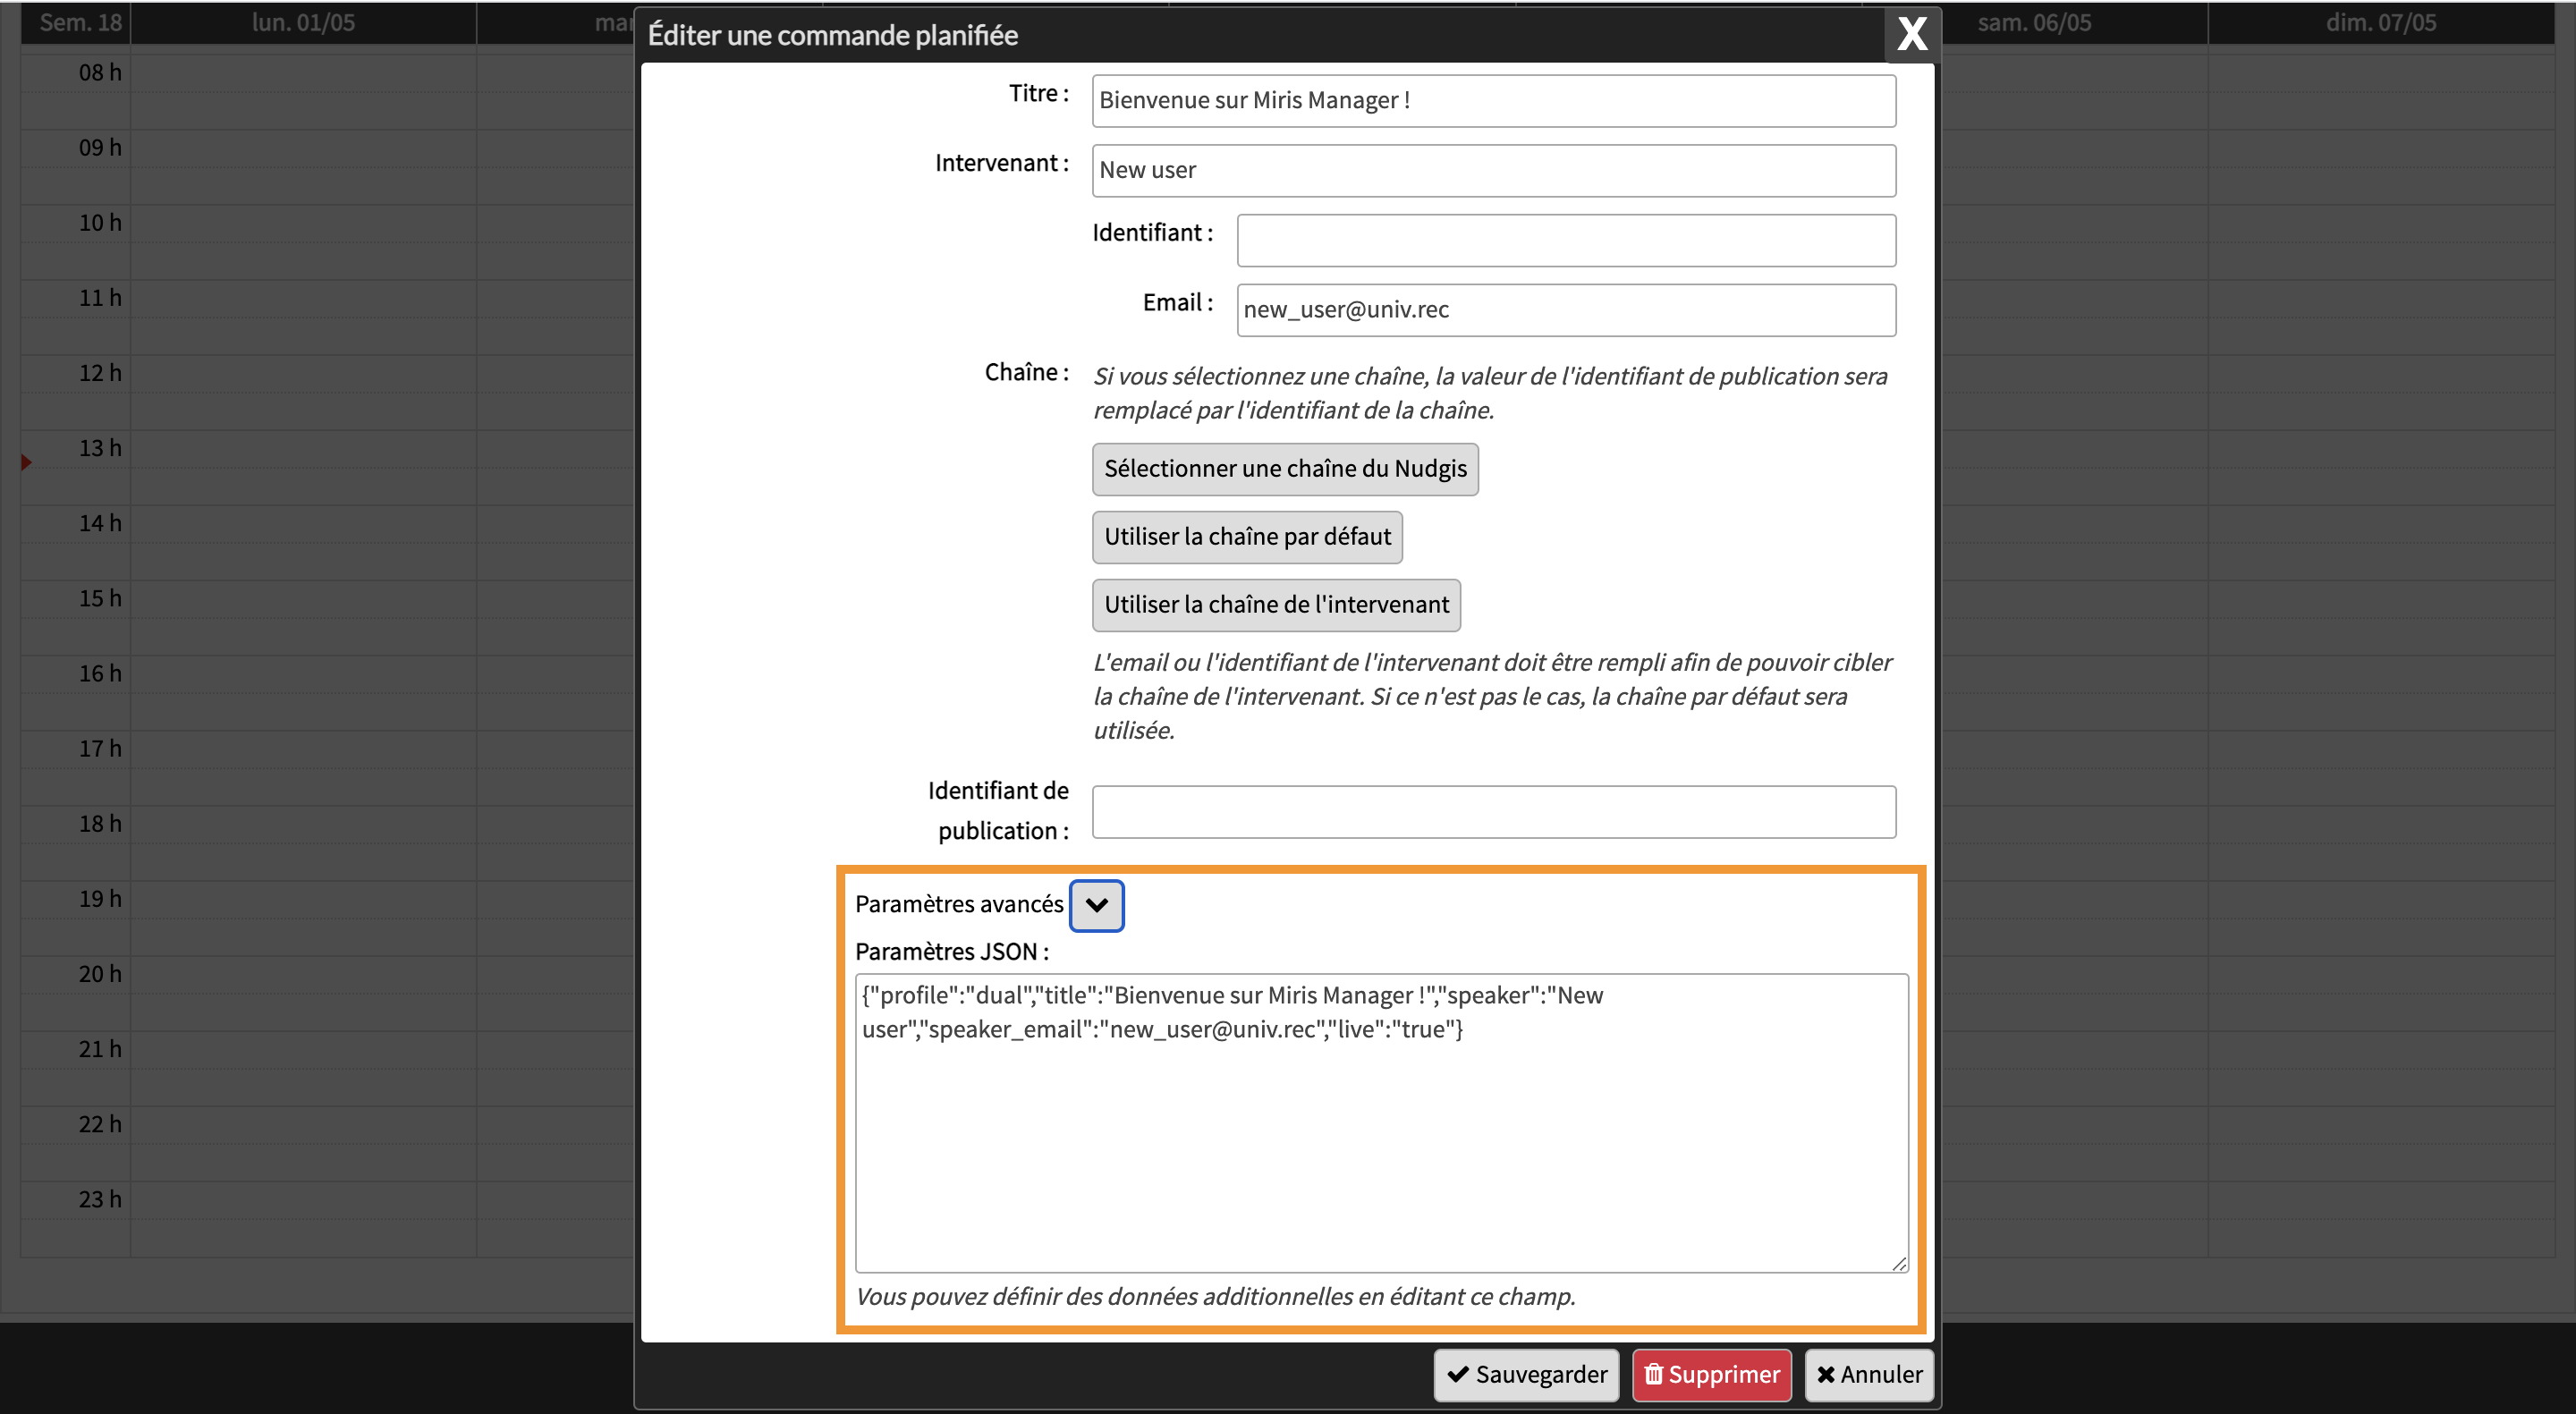Save with the Sauvegarder button
This screenshot has height=1414, width=2576.
[1526, 1375]
